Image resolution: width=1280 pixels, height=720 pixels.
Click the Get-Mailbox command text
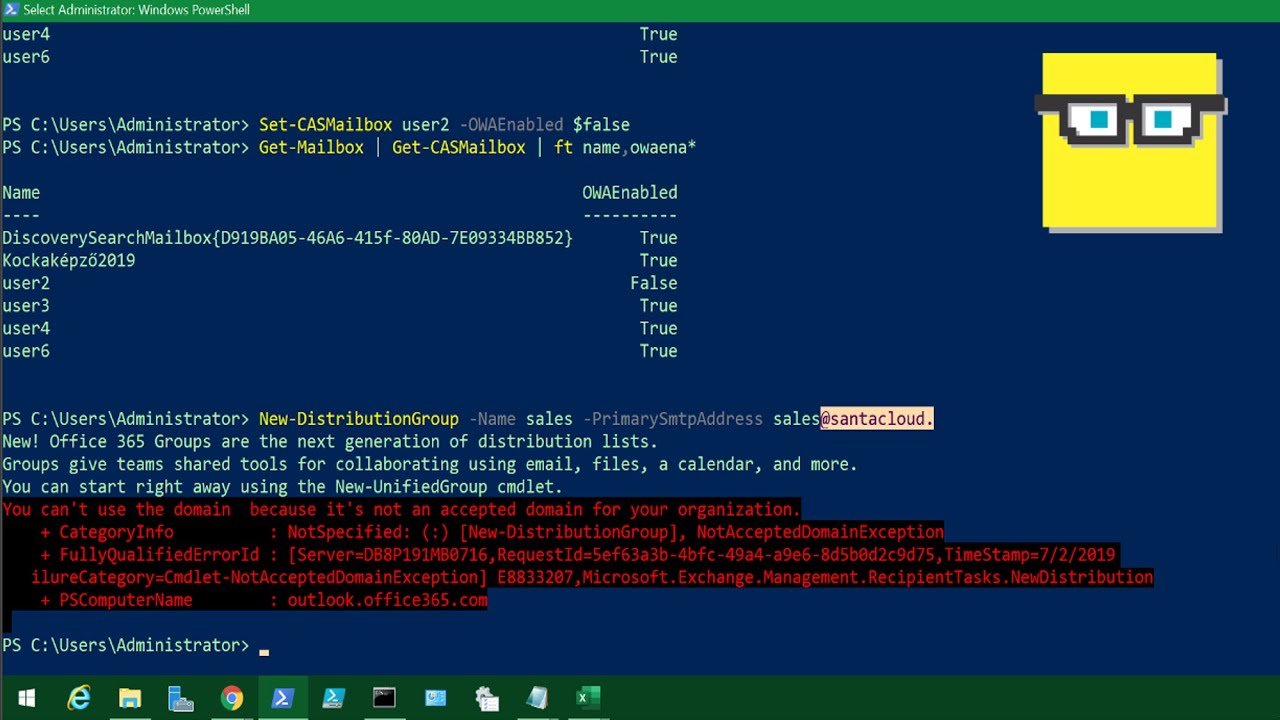pos(311,148)
